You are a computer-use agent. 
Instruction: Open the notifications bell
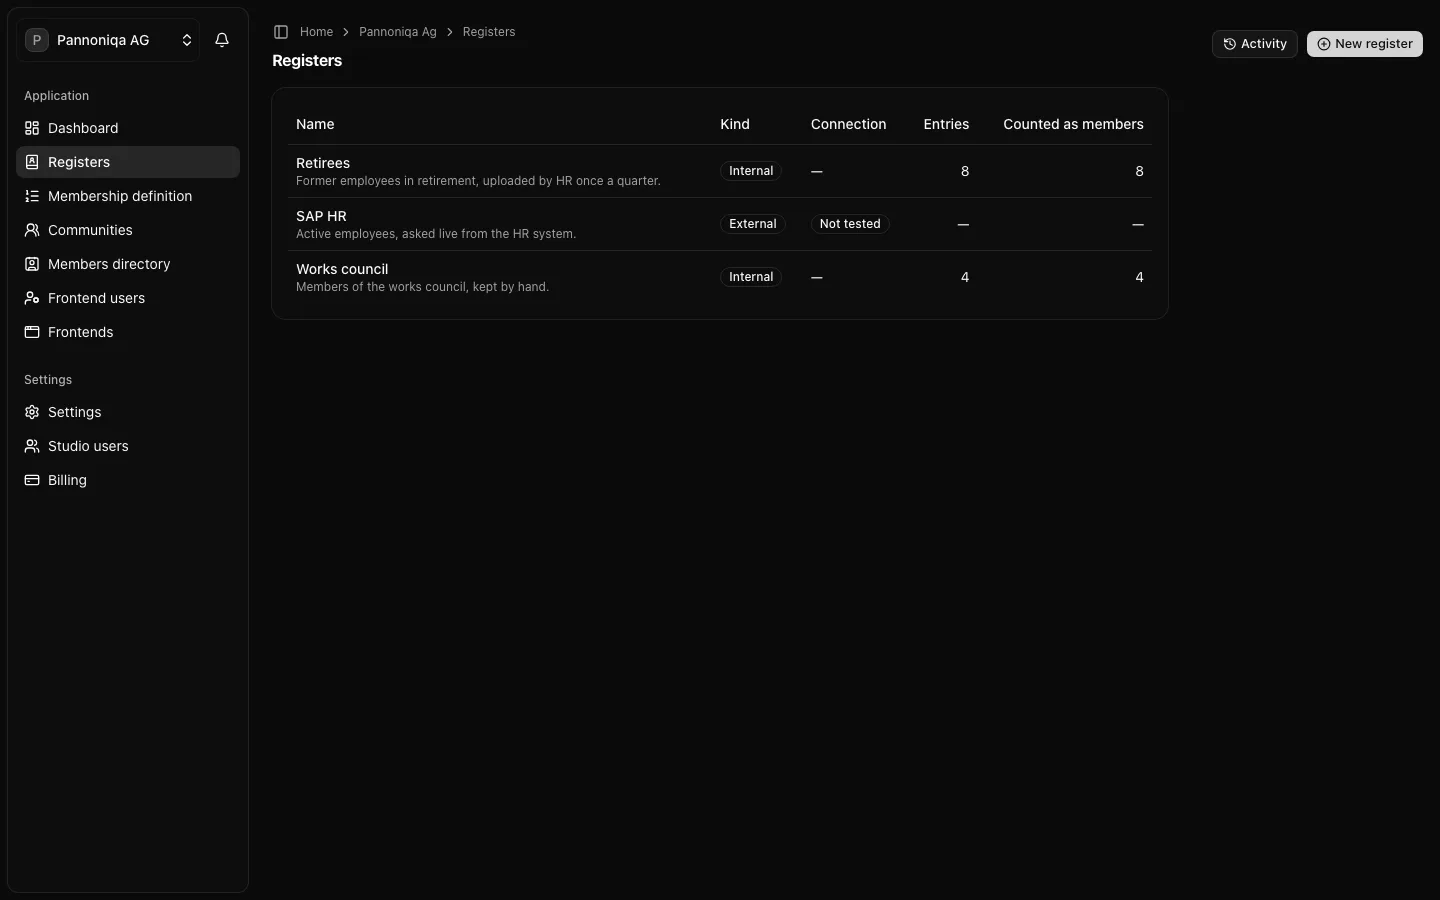click(222, 40)
